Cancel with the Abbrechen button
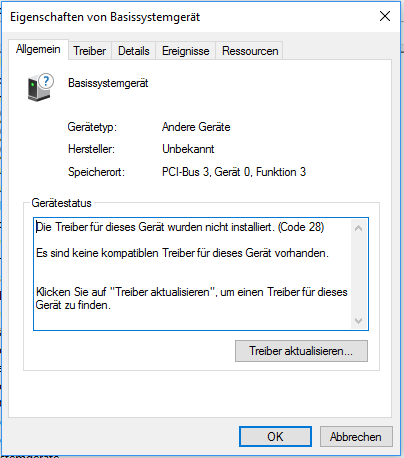The width and height of the screenshot is (404, 458). [356, 437]
